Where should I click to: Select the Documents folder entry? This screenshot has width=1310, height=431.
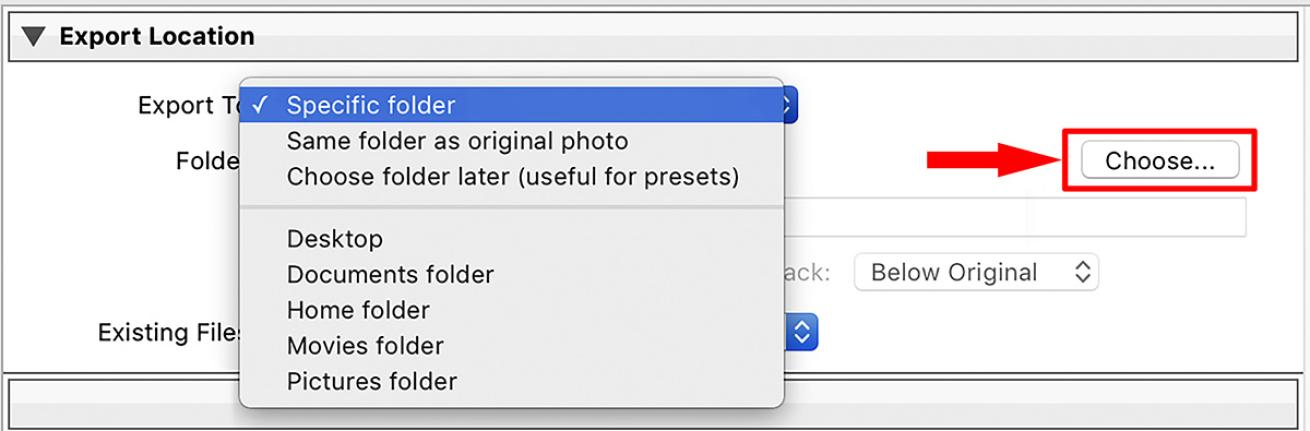click(390, 274)
